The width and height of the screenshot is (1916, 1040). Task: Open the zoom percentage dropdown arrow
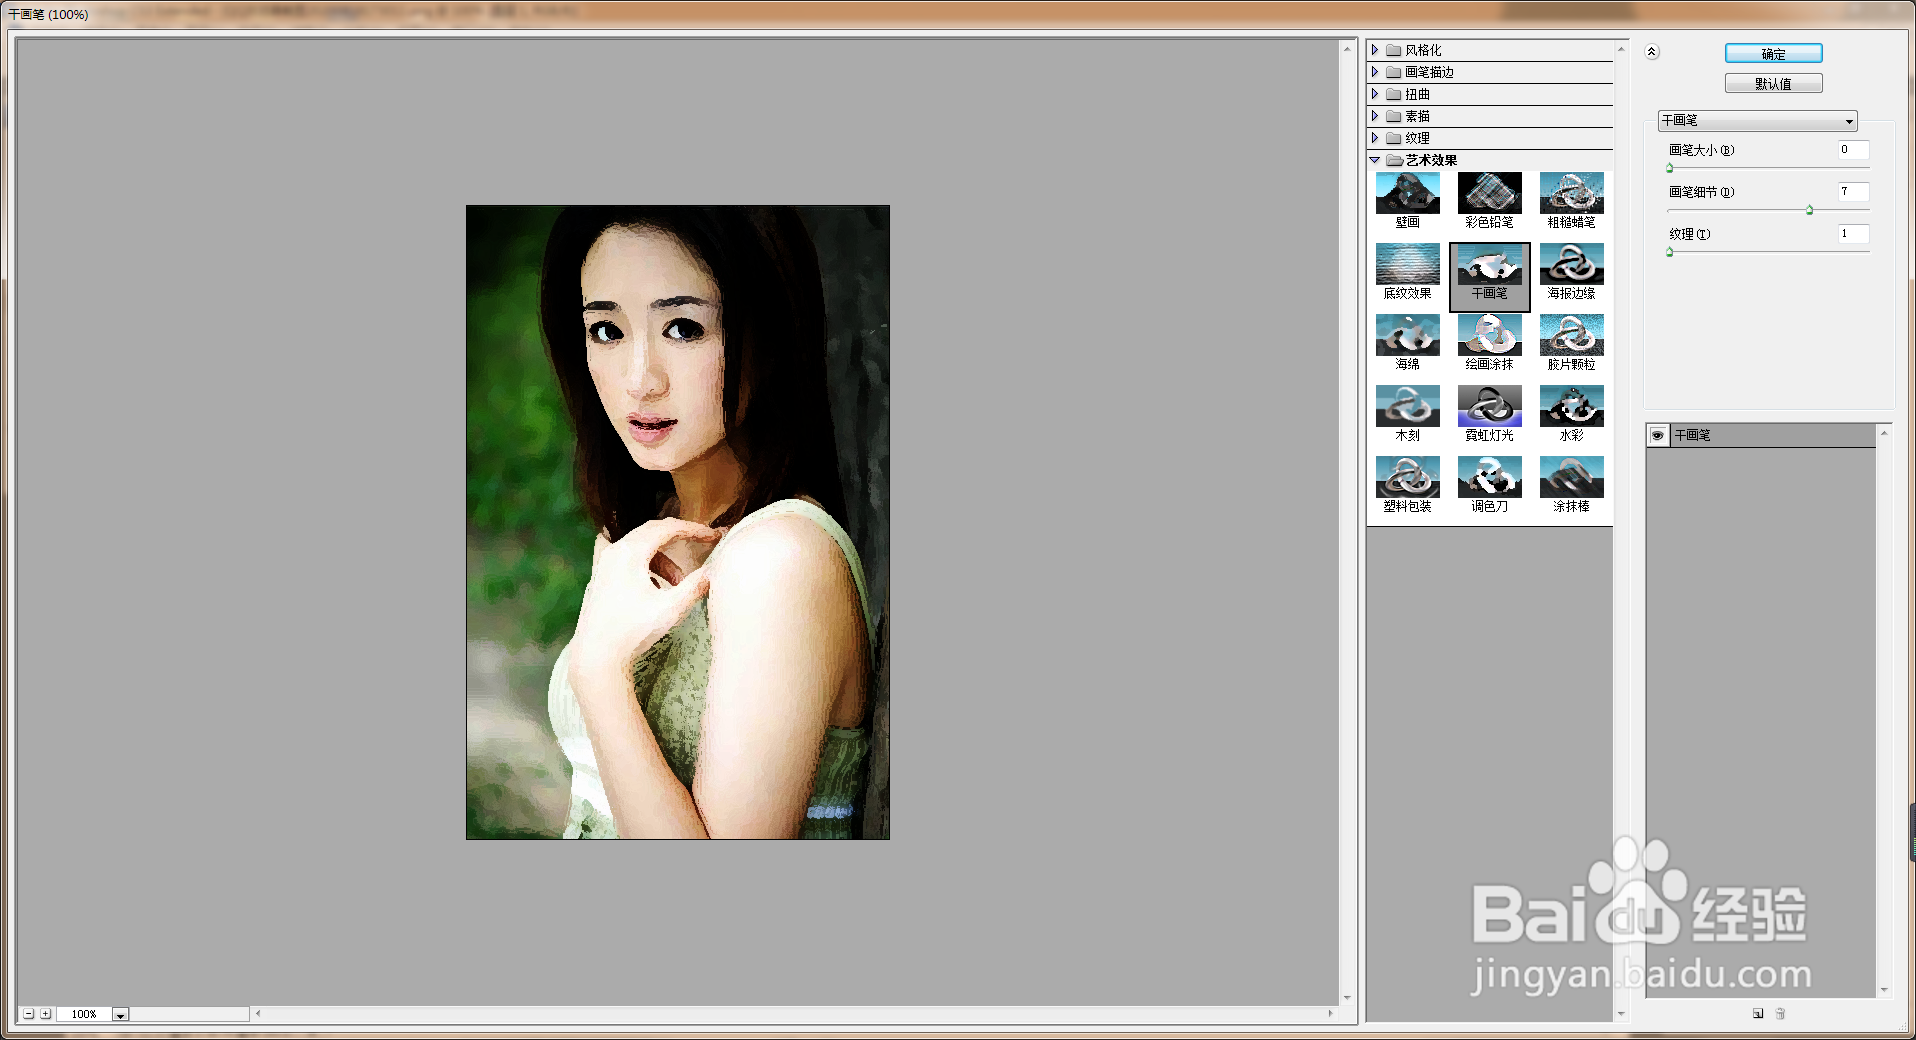(120, 1015)
